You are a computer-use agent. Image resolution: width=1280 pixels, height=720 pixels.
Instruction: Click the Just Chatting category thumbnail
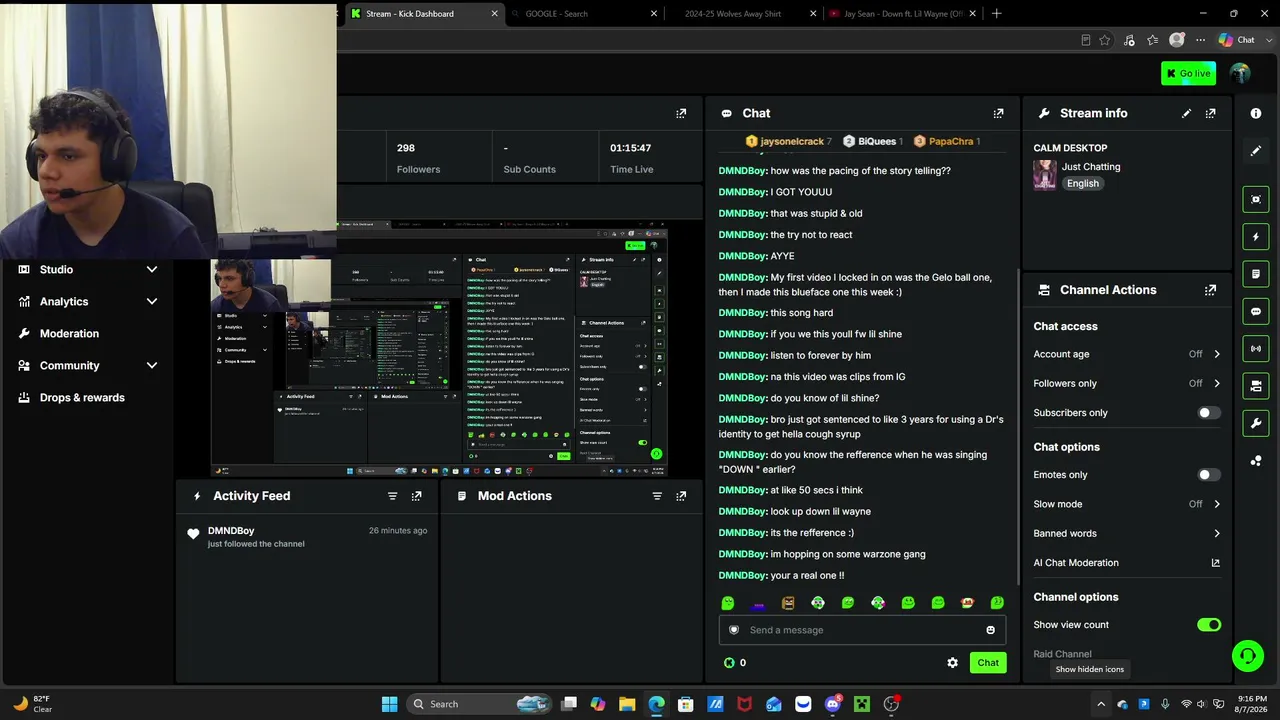pos(1045,175)
